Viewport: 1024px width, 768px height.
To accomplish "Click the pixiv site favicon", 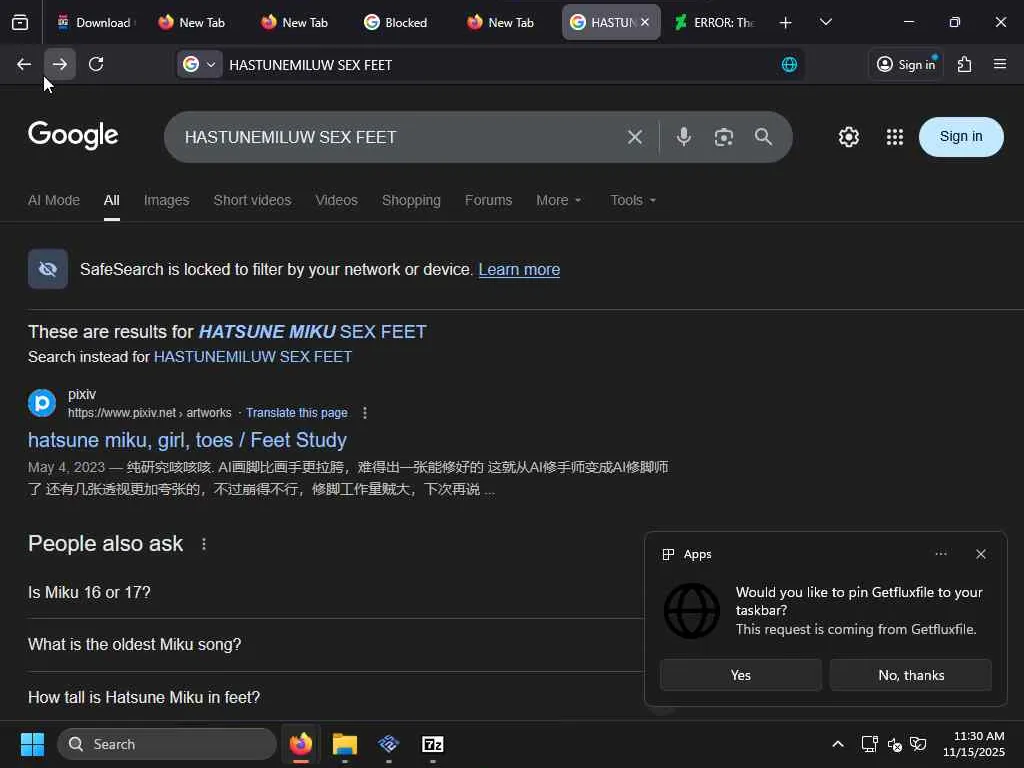I will pos(42,403).
